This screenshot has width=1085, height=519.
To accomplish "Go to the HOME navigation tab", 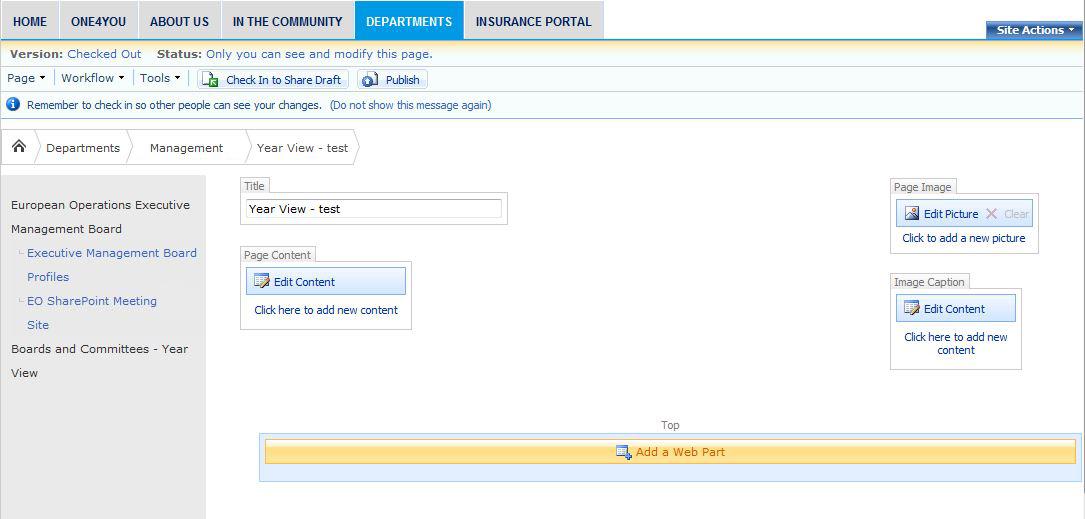I will click(30, 21).
